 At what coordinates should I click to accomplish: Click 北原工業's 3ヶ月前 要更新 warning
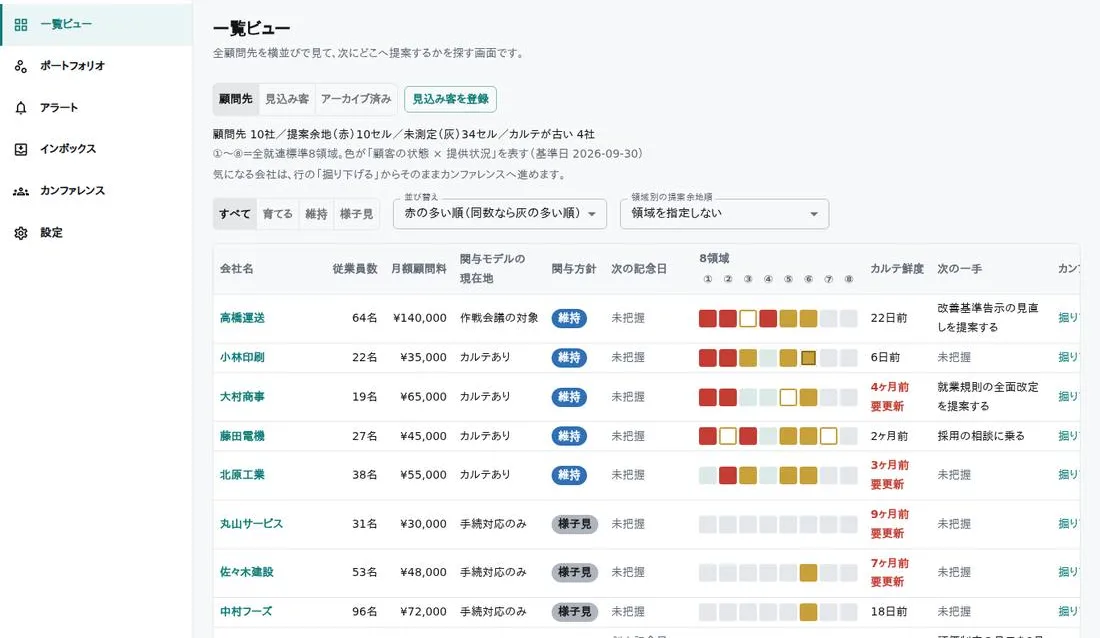click(x=890, y=474)
